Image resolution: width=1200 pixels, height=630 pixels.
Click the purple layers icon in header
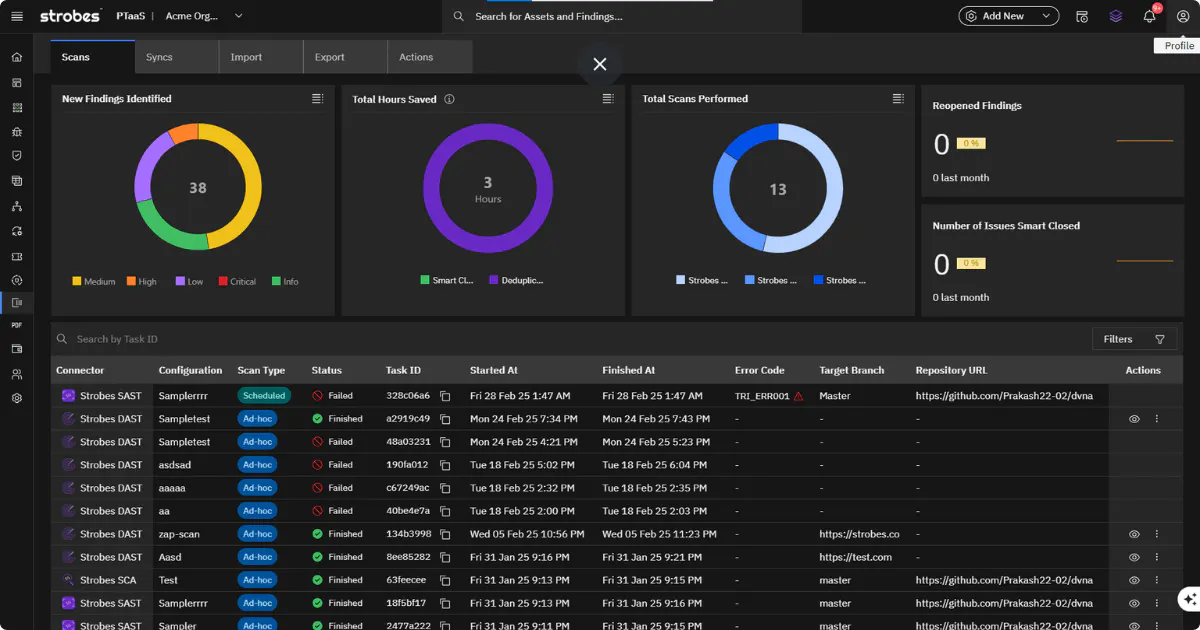pyautogui.click(x=1116, y=16)
